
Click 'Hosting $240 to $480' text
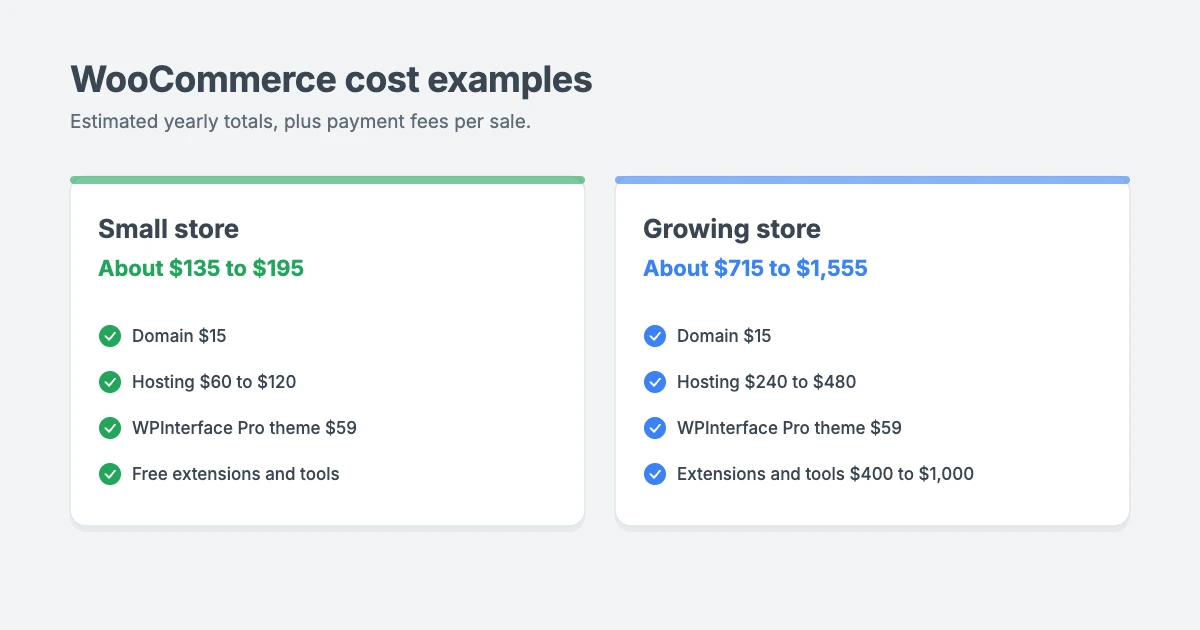766,382
